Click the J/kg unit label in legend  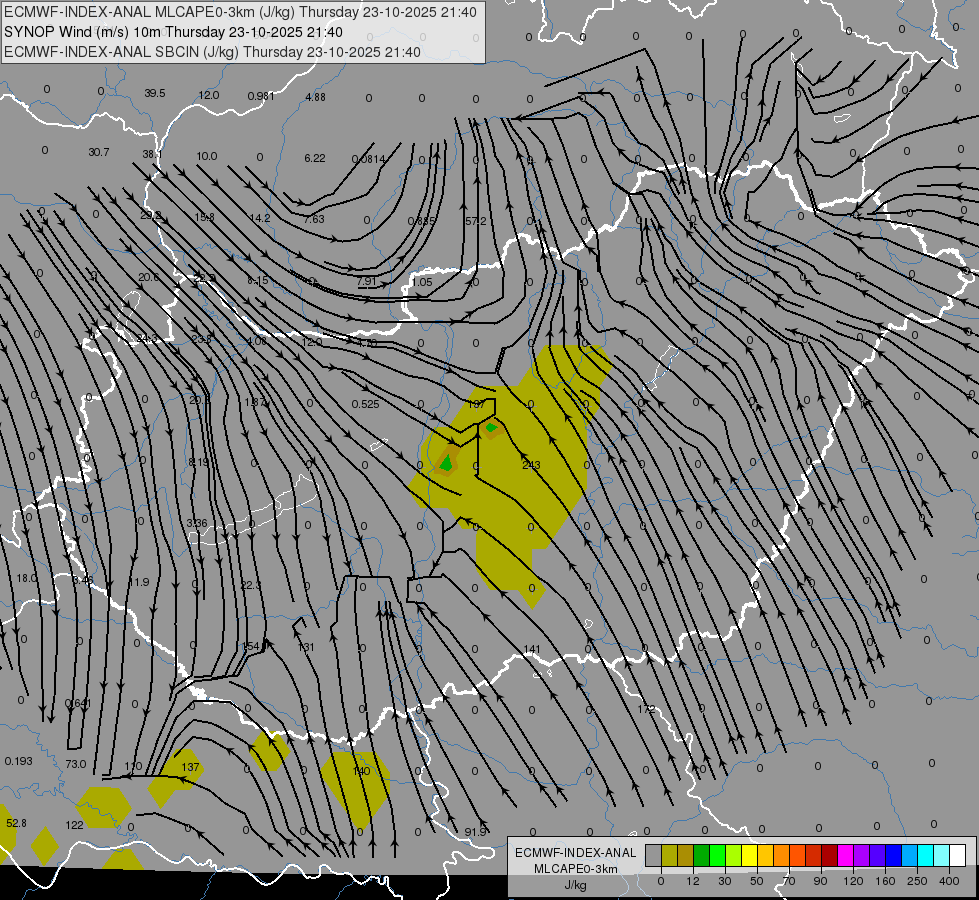pos(575,885)
